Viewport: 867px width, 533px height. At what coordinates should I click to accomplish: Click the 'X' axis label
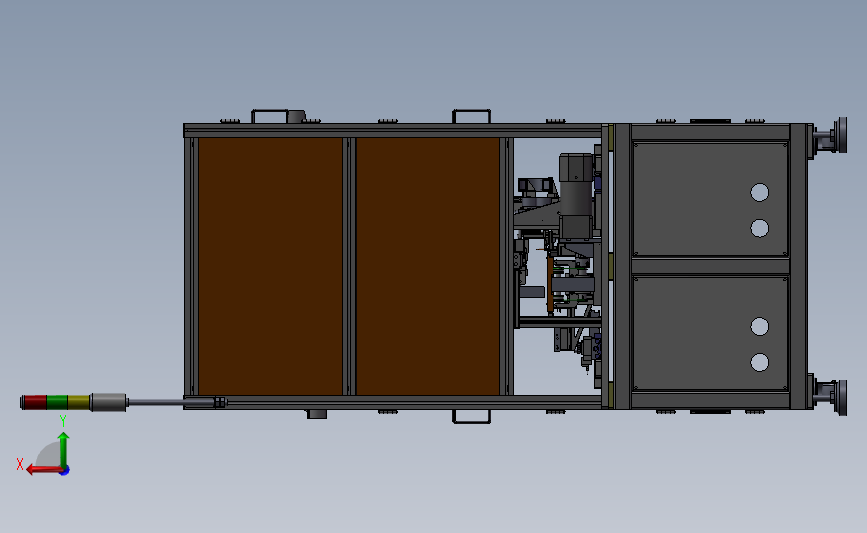[20, 464]
